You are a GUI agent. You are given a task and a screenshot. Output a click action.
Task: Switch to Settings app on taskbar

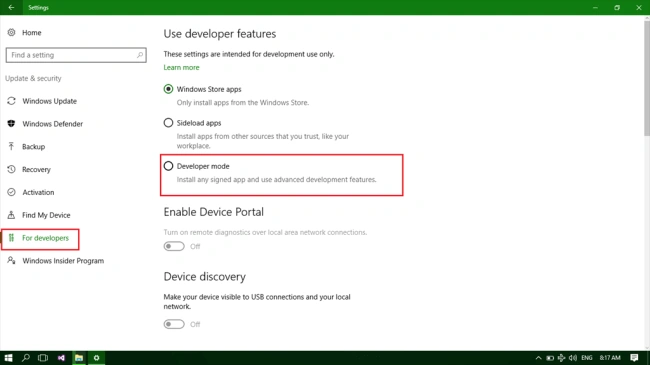[x=96, y=358]
